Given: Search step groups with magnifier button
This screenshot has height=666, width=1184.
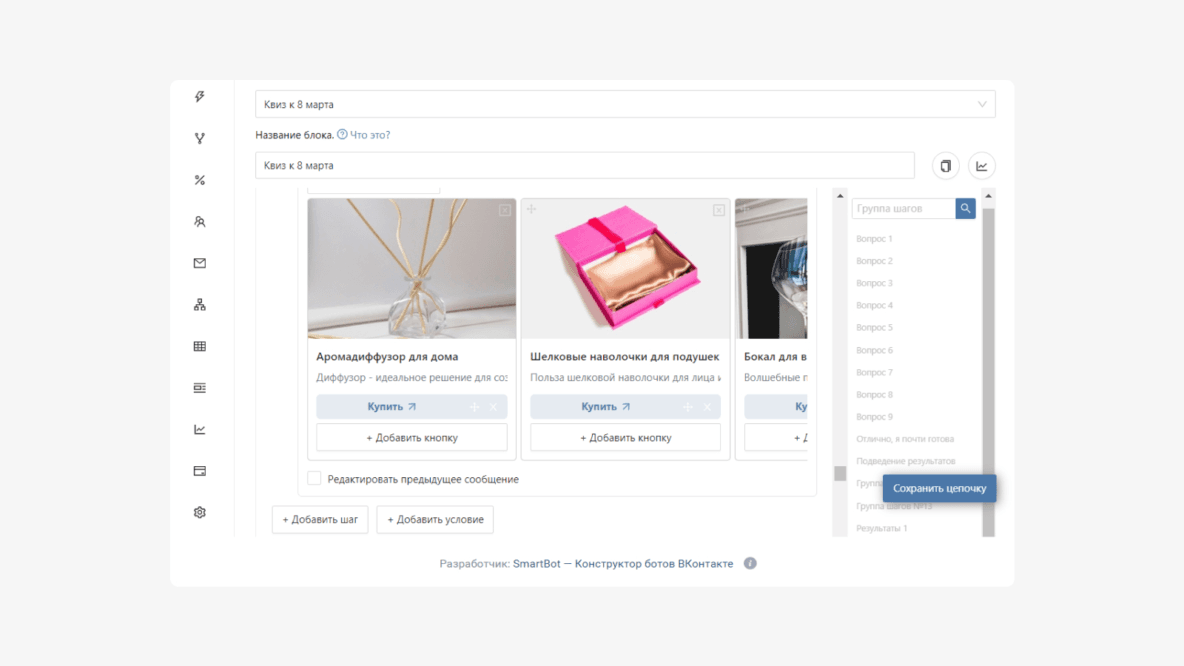Looking at the screenshot, I should coord(965,208).
